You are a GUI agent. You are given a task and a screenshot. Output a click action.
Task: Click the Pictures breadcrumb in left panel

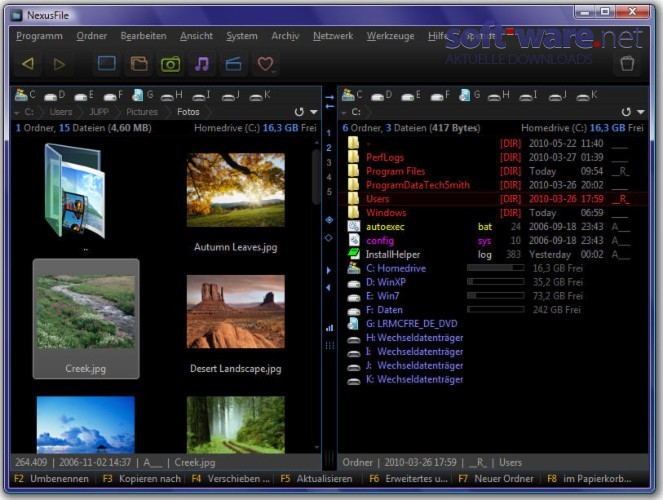(x=142, y=112)
